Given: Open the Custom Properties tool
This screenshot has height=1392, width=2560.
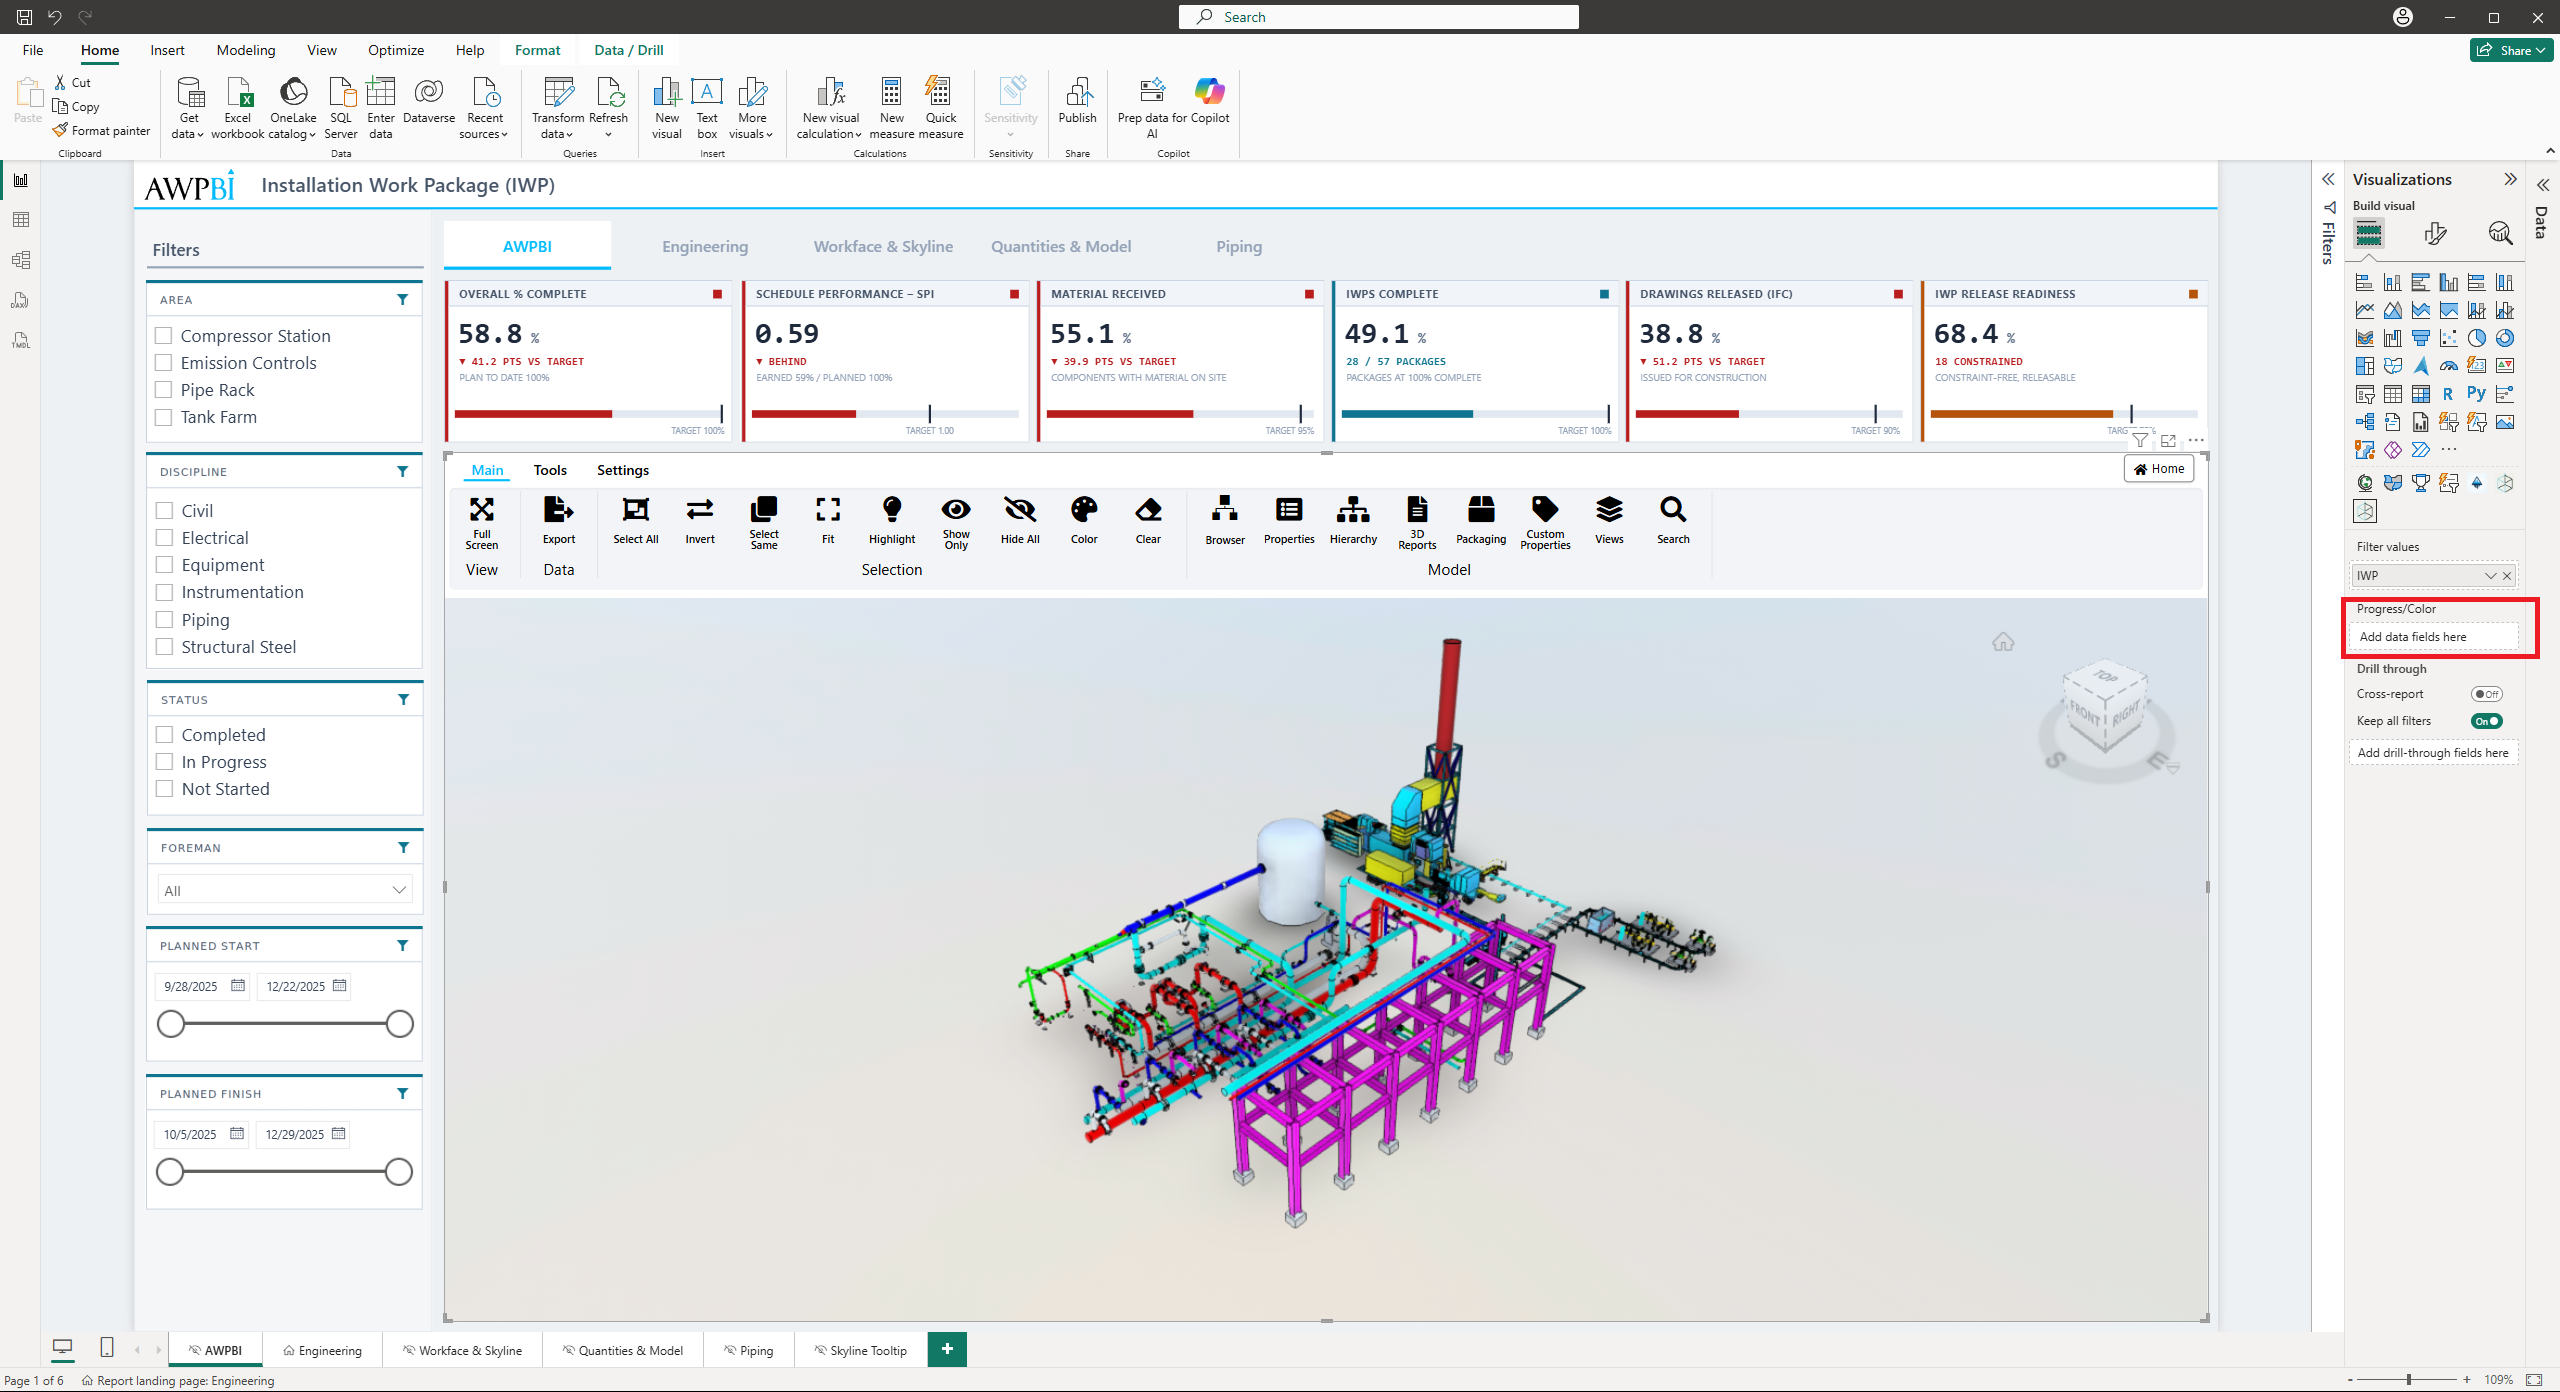Looking at the screenshot, I should (x=1545, y=522).
